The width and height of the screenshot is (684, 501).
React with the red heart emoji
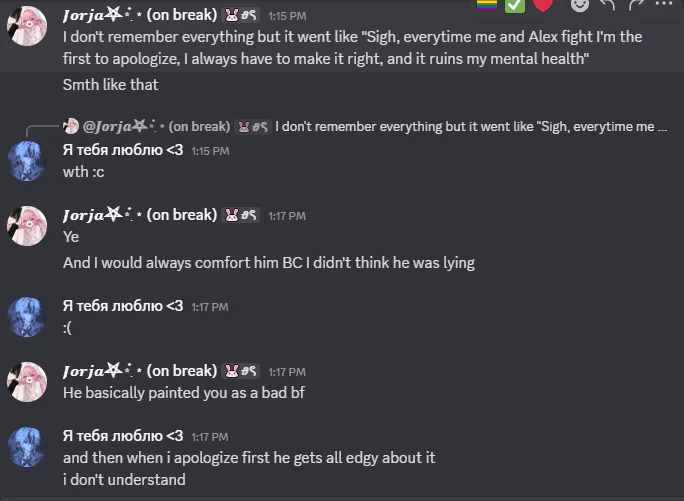pyautogui.click(x=543, y=5)
